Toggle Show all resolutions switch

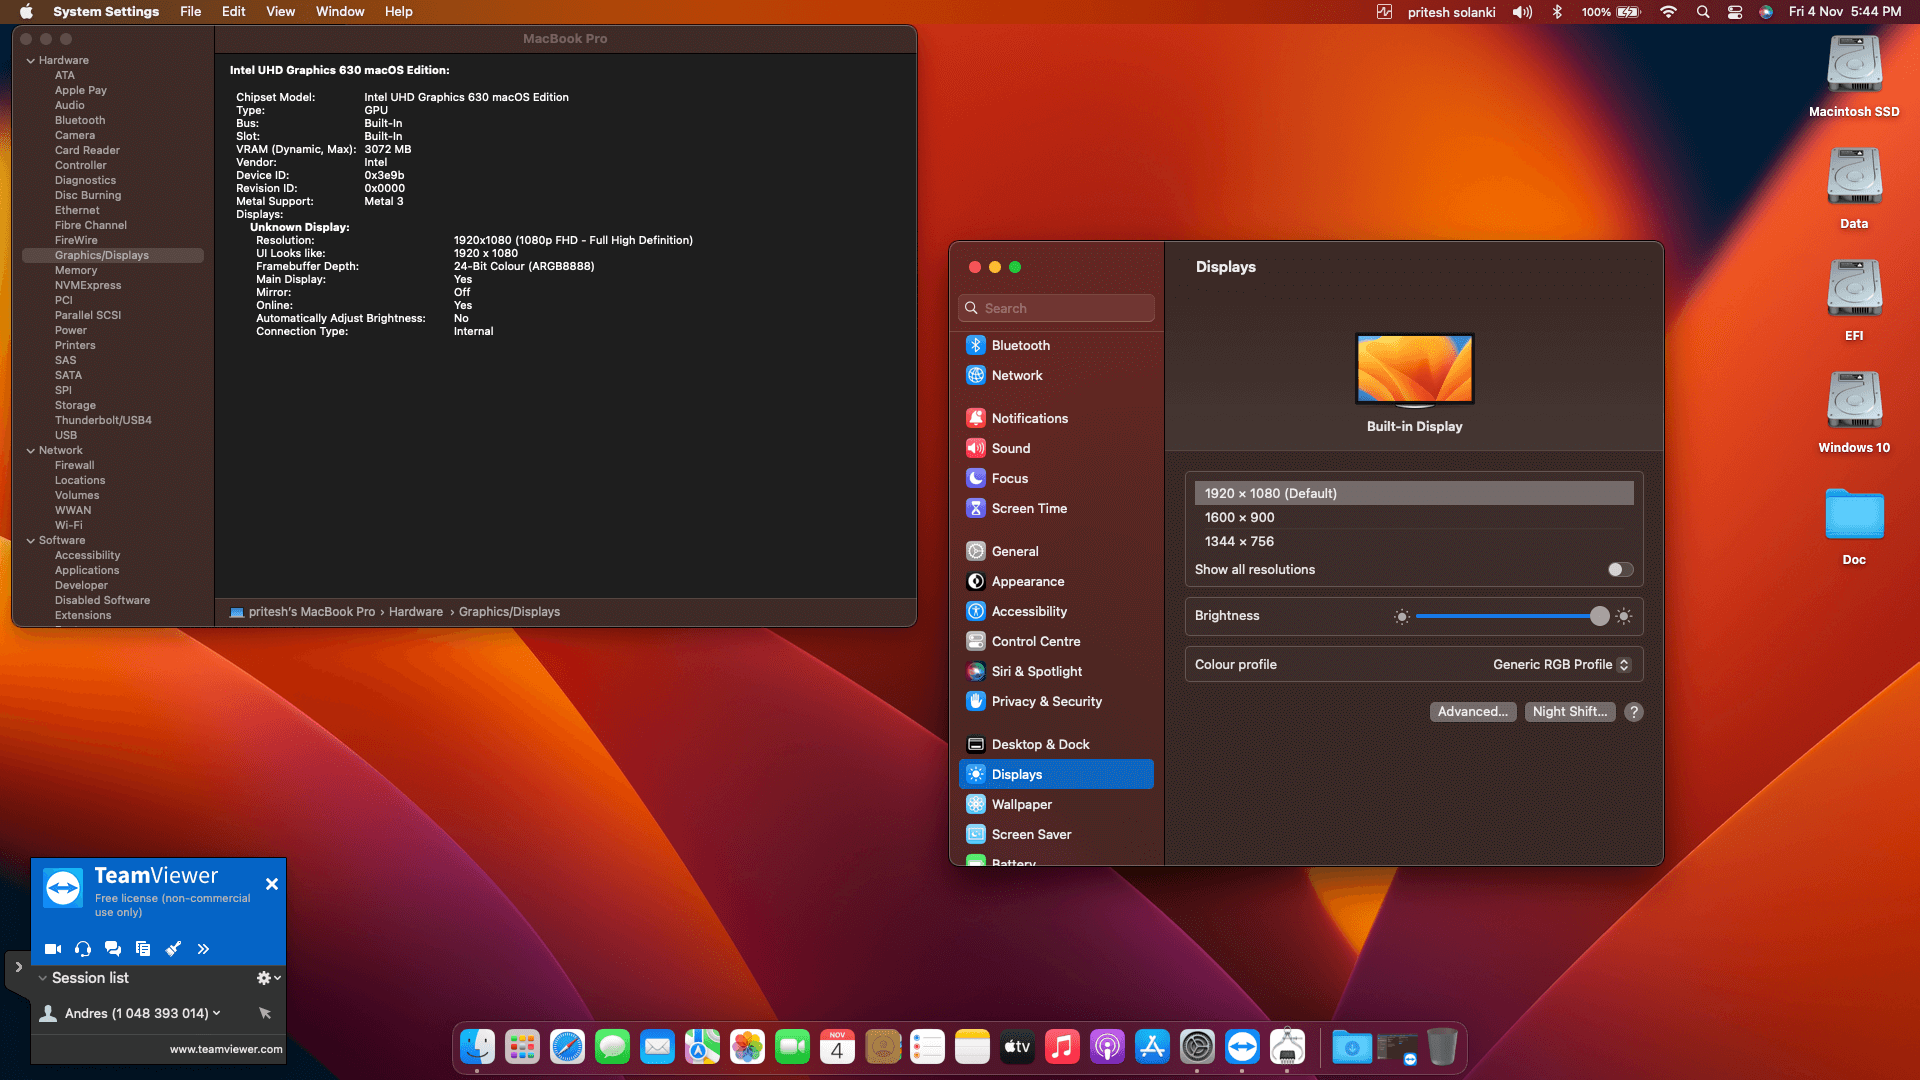click(1620, 570)
